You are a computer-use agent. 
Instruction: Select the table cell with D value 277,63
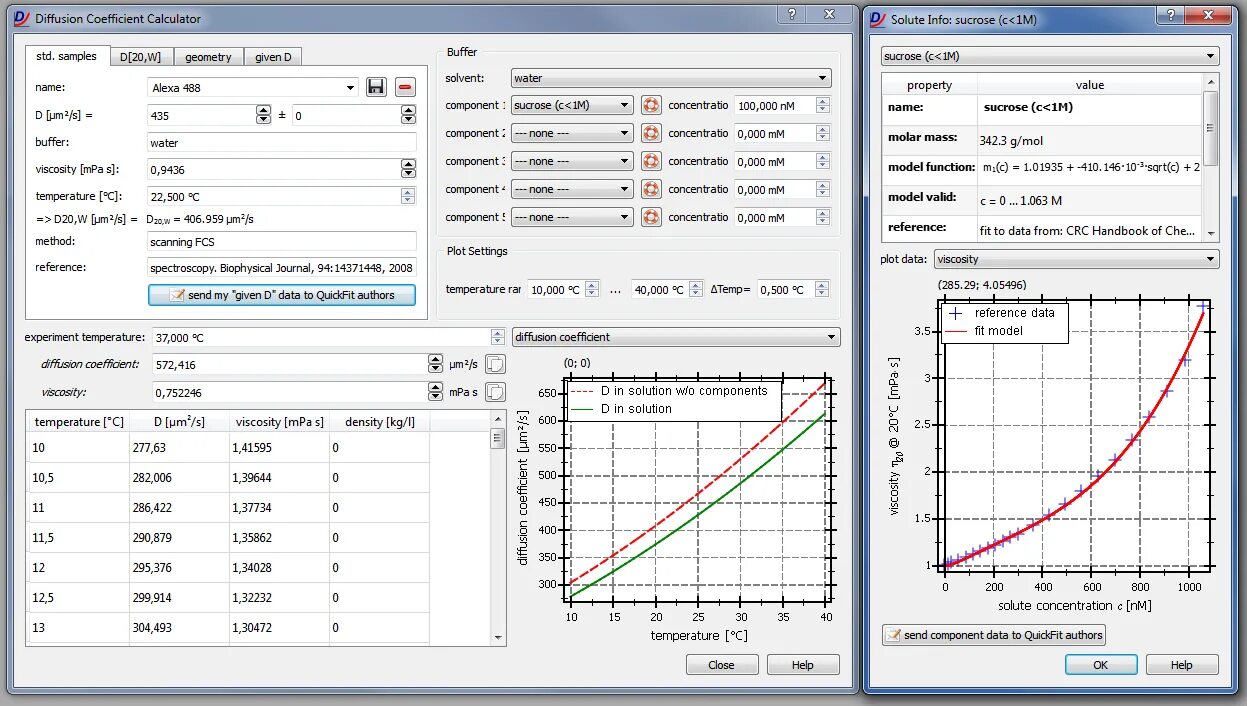pos(179,448)
